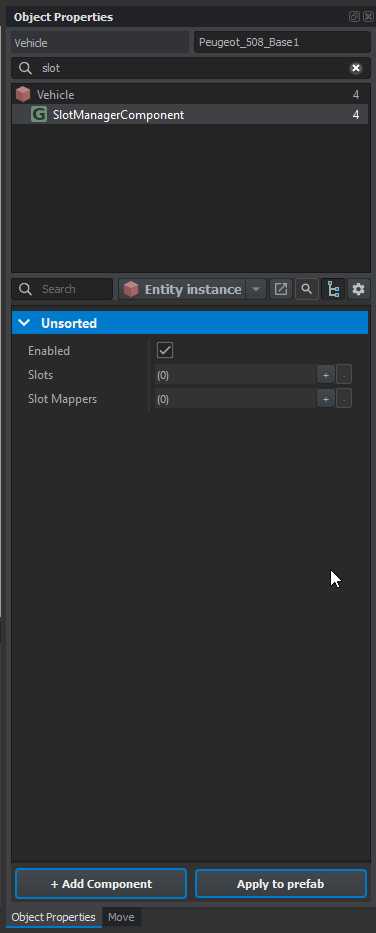
Task: Close the Object Properties panel
Action: (x=368, y=17)
